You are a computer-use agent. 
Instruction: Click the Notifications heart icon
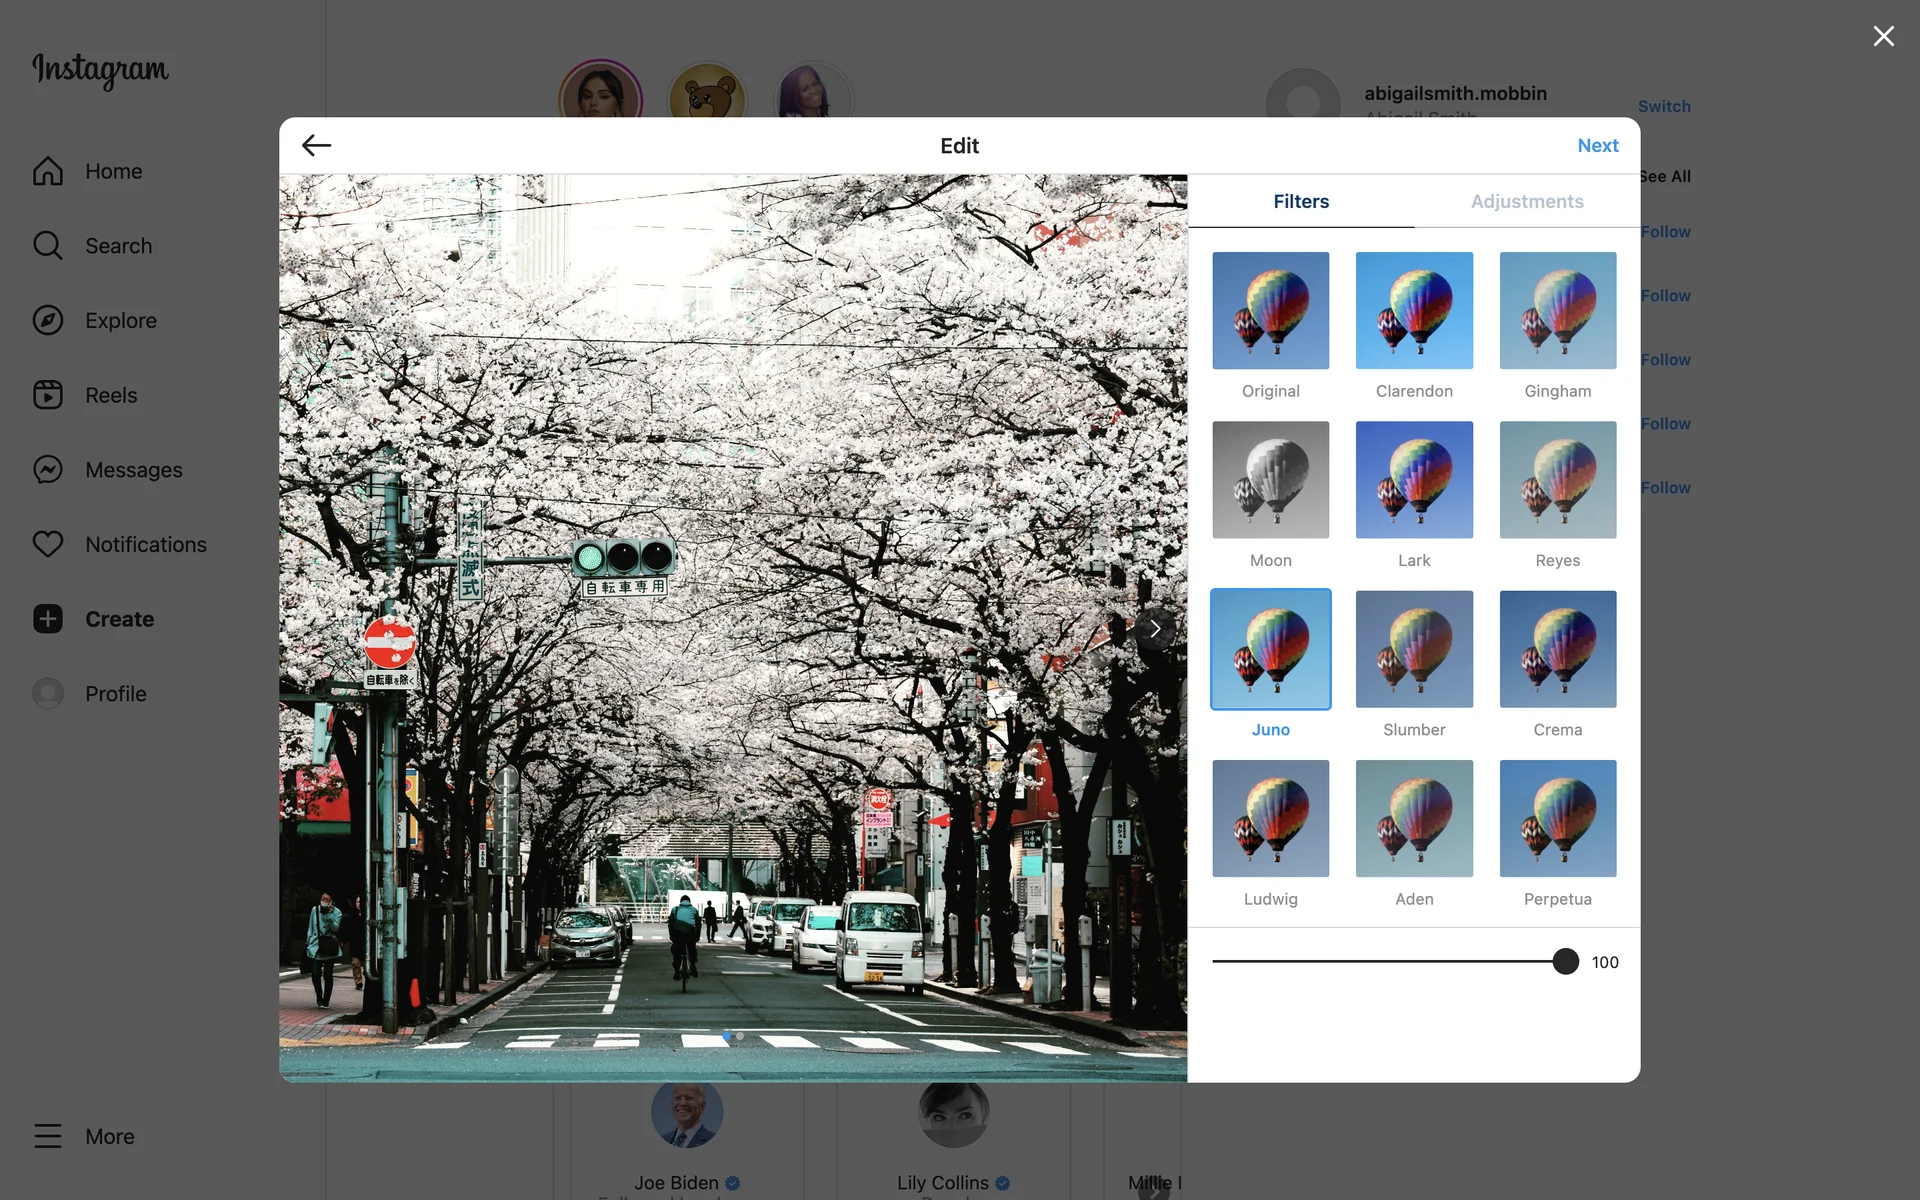(48, 544)
